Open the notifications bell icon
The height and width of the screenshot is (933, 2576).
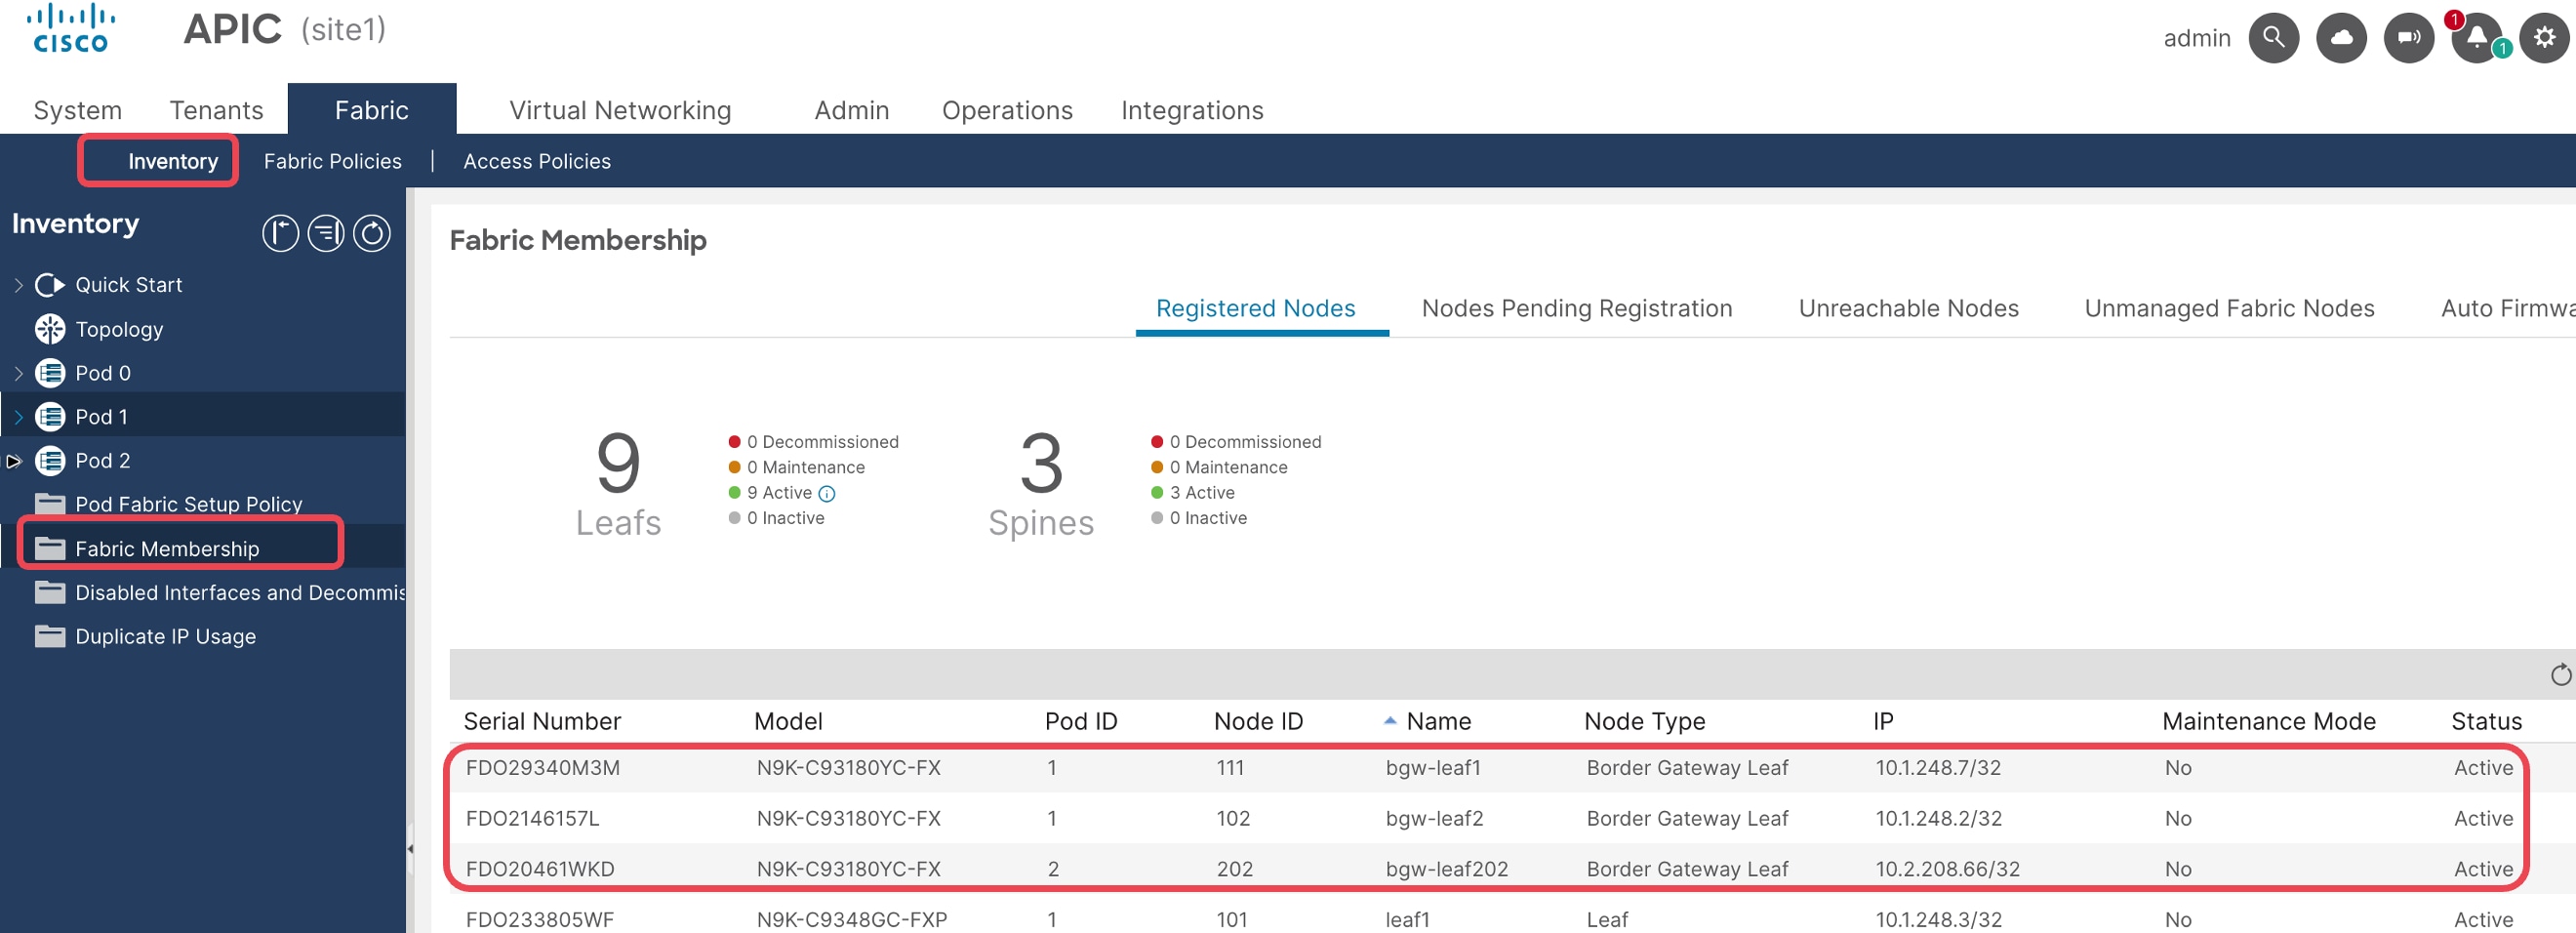[x=2476, y=38]
